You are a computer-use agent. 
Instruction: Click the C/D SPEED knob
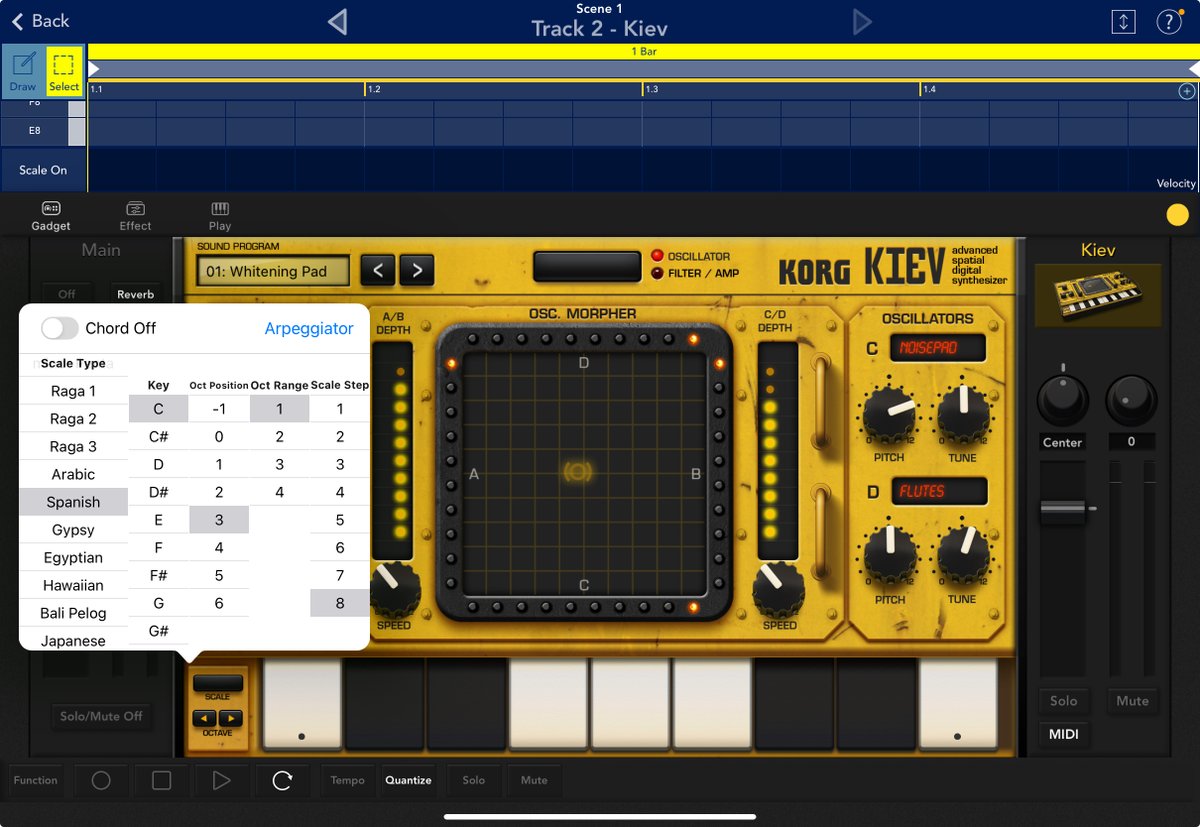coord(779,589)
